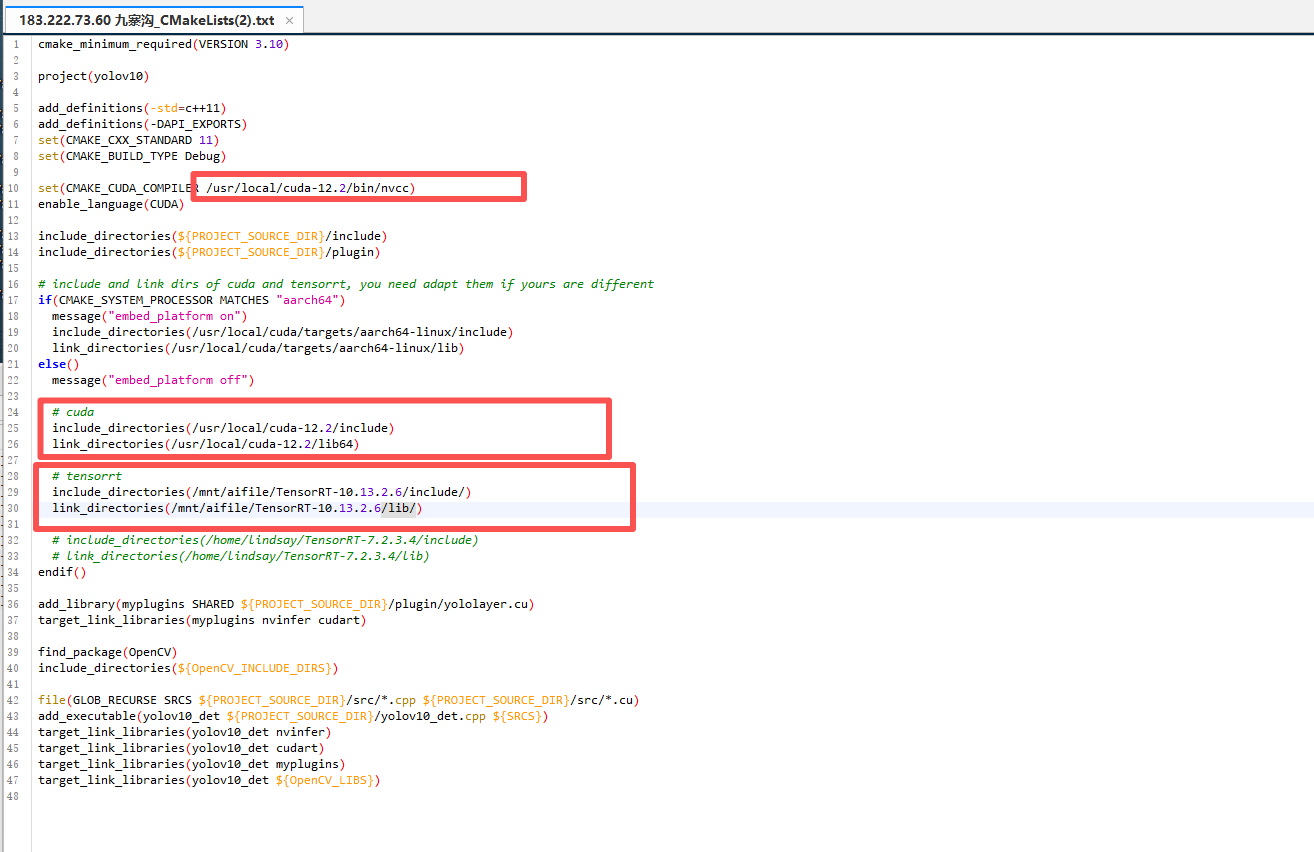This screenshot has width=1314, height=852.
Task: Click the add_library(myplugins SHARED ...) line
Action: [x=286, y=604]
